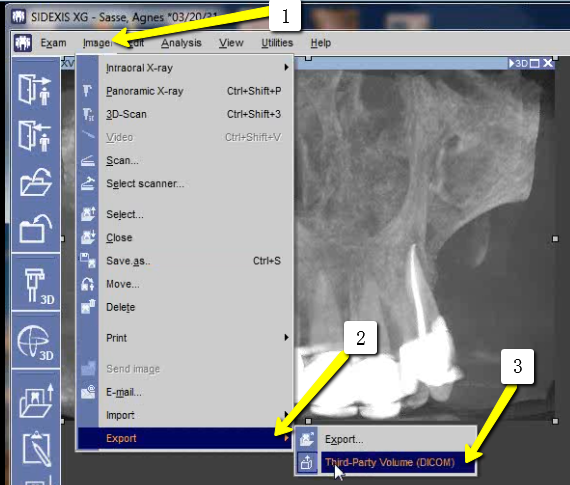Viewport: 570px width, 485px height.
Task: Click the tooth image export sidebar icon
Action: point(36,401)
